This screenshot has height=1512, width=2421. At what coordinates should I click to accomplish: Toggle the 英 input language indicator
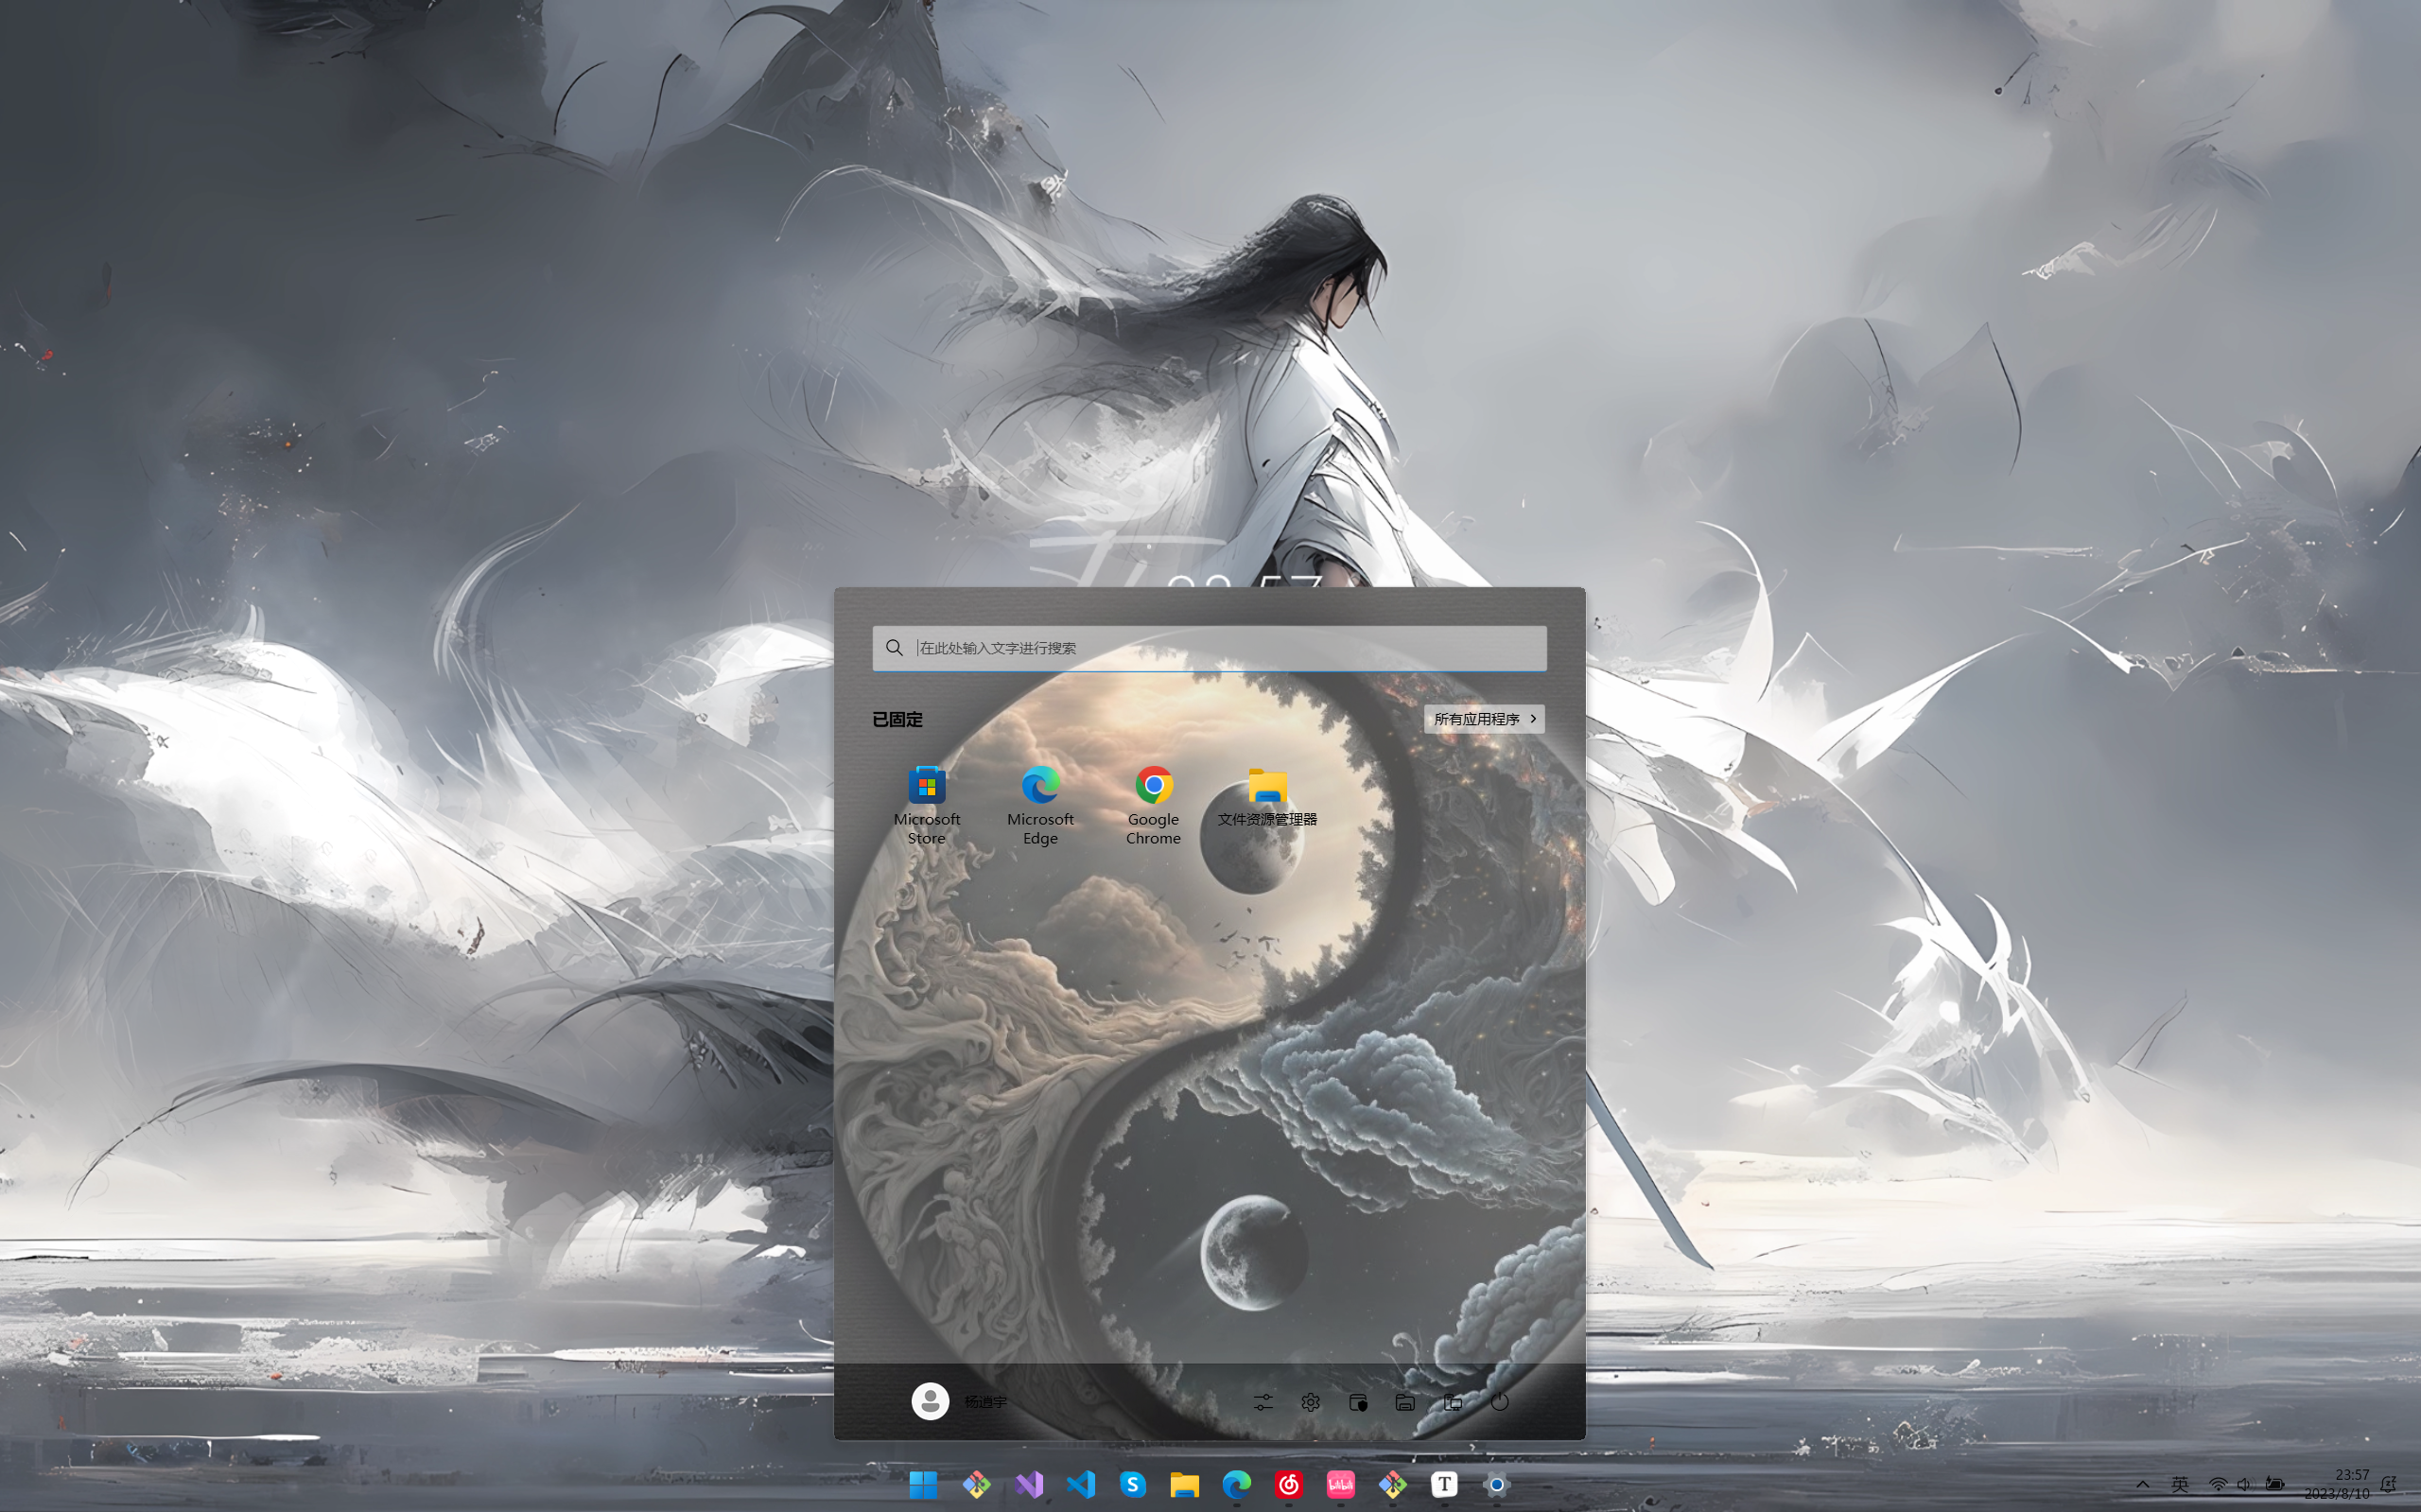[x=2180, y=1484]
